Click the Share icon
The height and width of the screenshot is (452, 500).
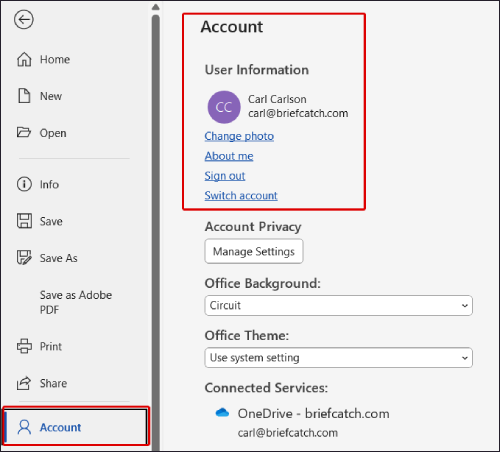(24, 383)
